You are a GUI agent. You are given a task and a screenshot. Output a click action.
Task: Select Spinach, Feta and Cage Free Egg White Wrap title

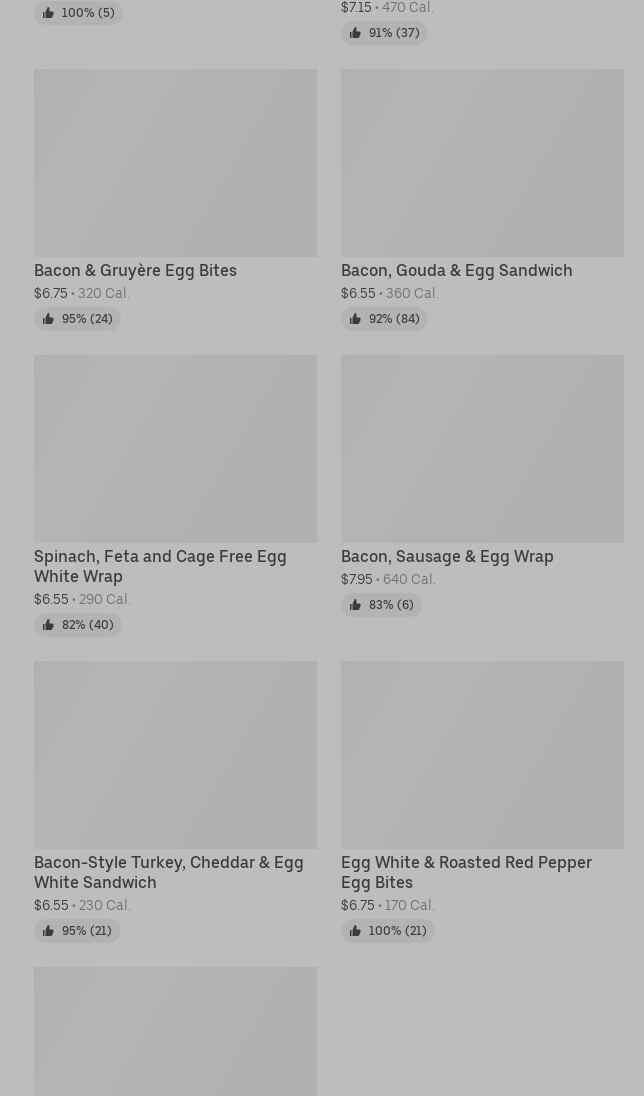[x=160, y=566]
